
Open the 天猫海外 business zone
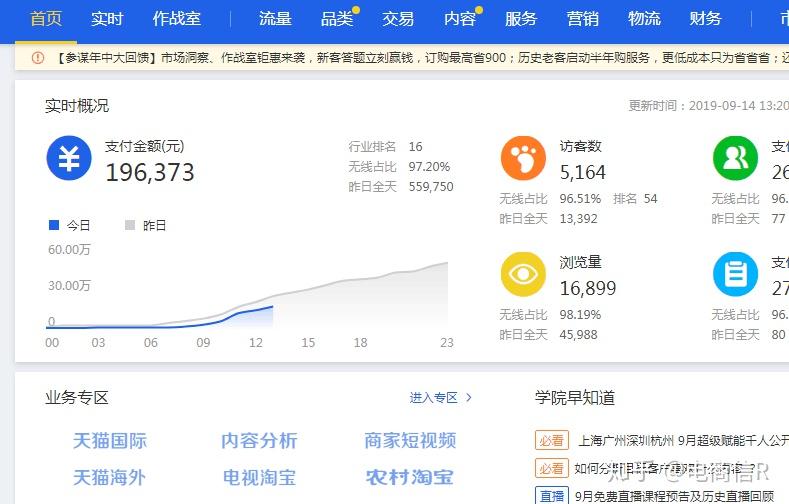(x=109, y=477)
